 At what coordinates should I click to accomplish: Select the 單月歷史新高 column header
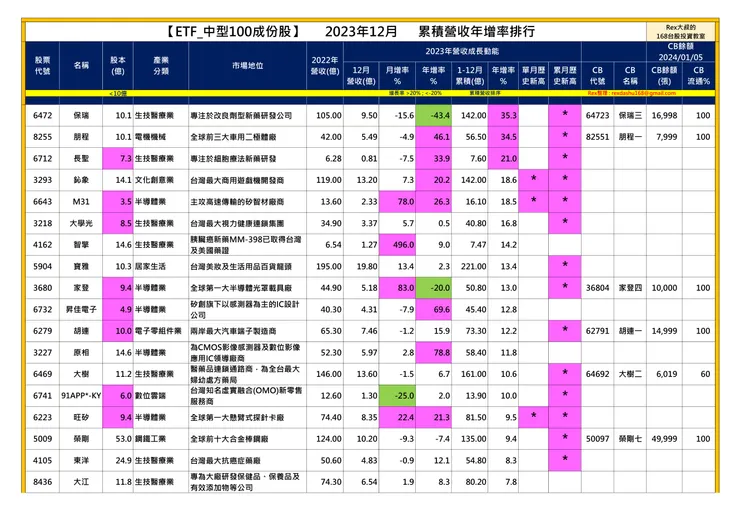[x=533, y=76]
